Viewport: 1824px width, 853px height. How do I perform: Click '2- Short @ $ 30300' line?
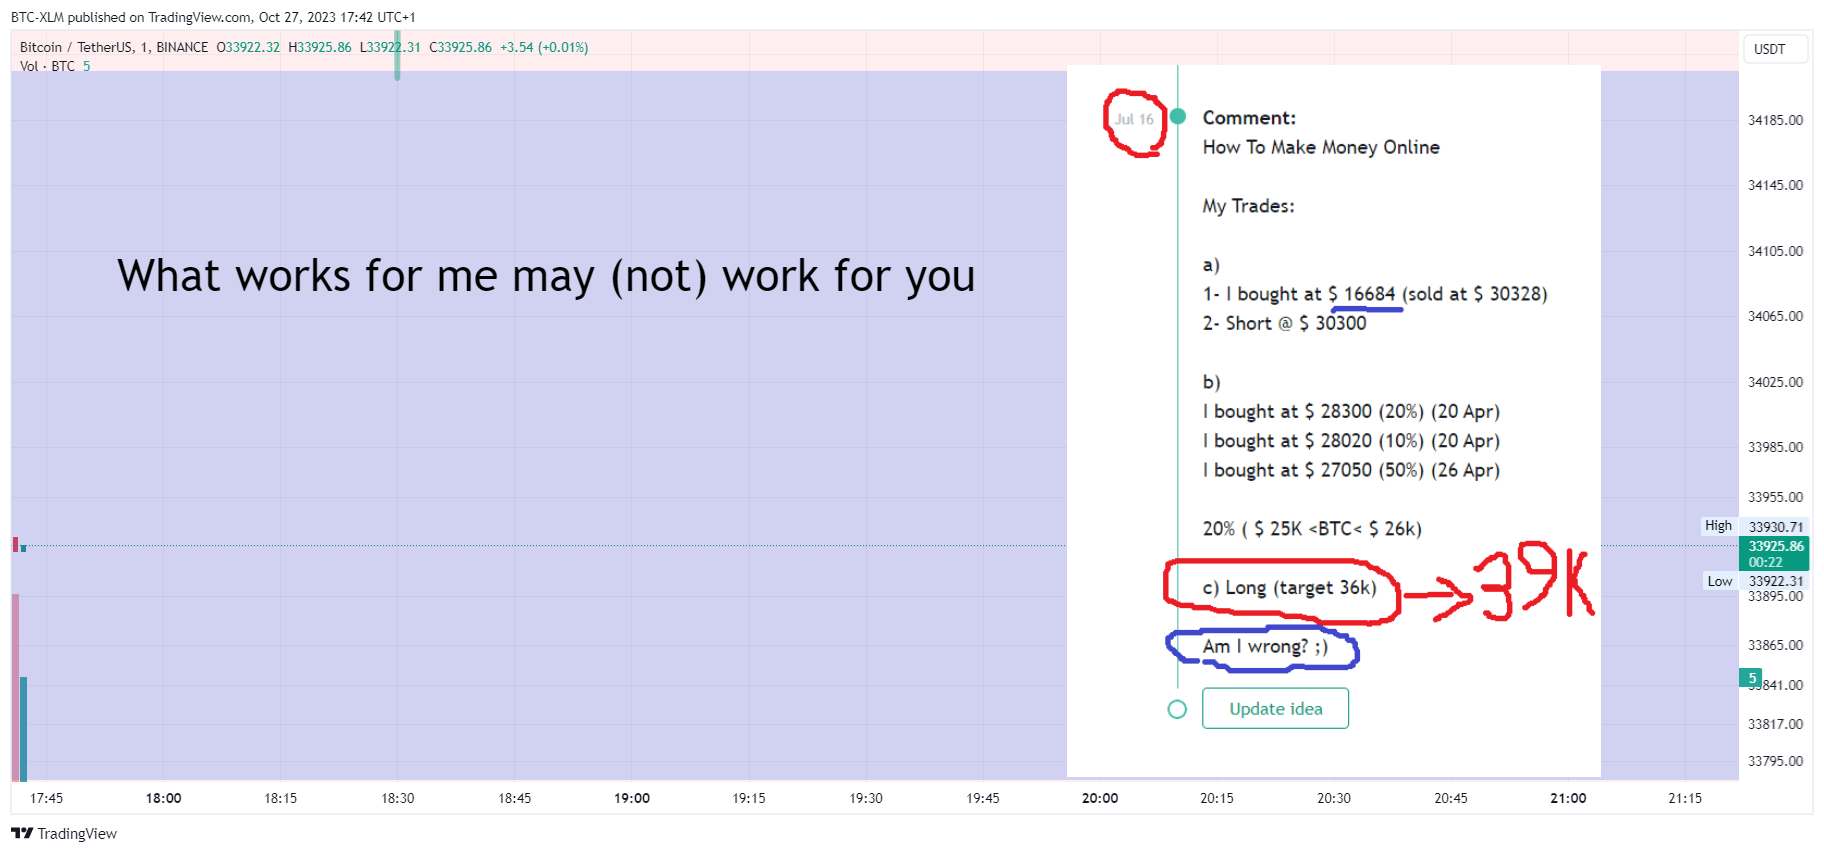tap(1284, 323)
